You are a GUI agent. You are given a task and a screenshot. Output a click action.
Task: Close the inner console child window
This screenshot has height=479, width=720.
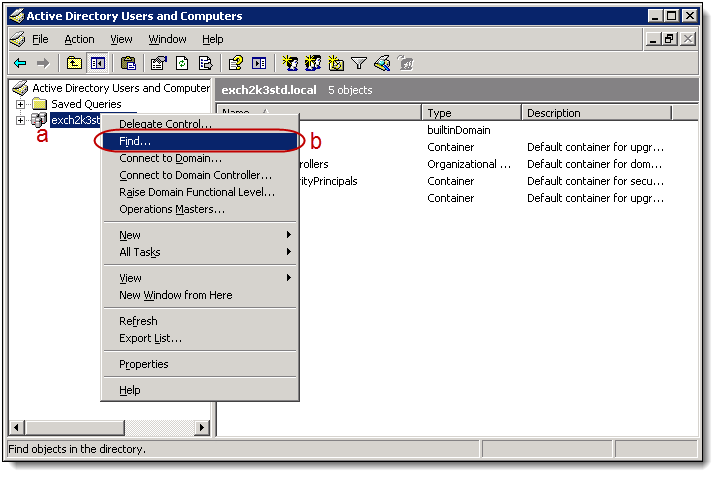point(687,39)
